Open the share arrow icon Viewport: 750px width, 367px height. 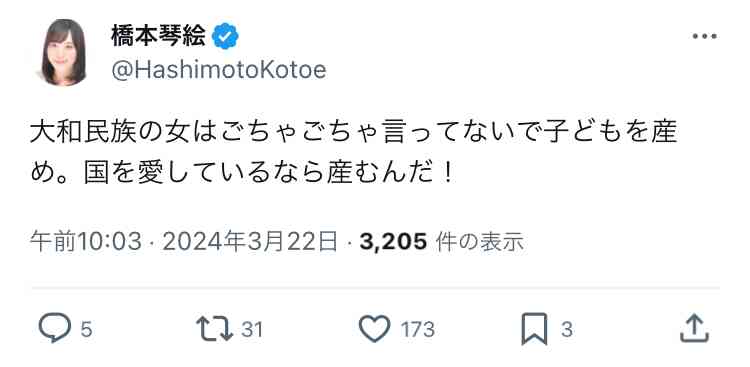click(x=695, y=328)
